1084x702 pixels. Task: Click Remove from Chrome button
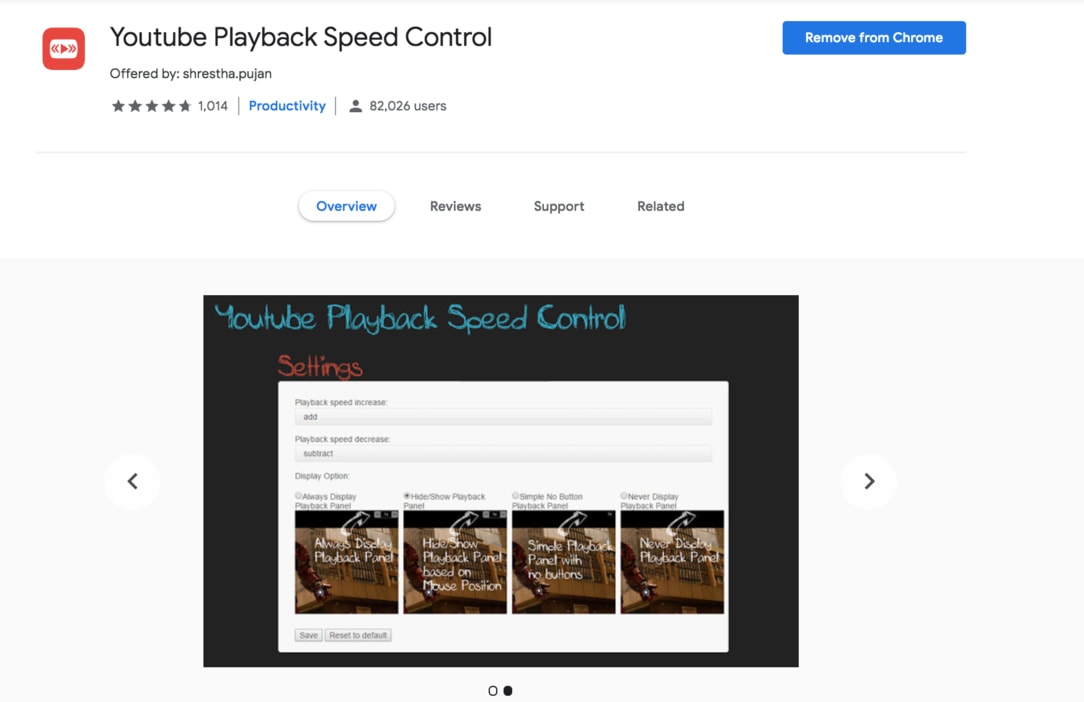pos(874,38)
